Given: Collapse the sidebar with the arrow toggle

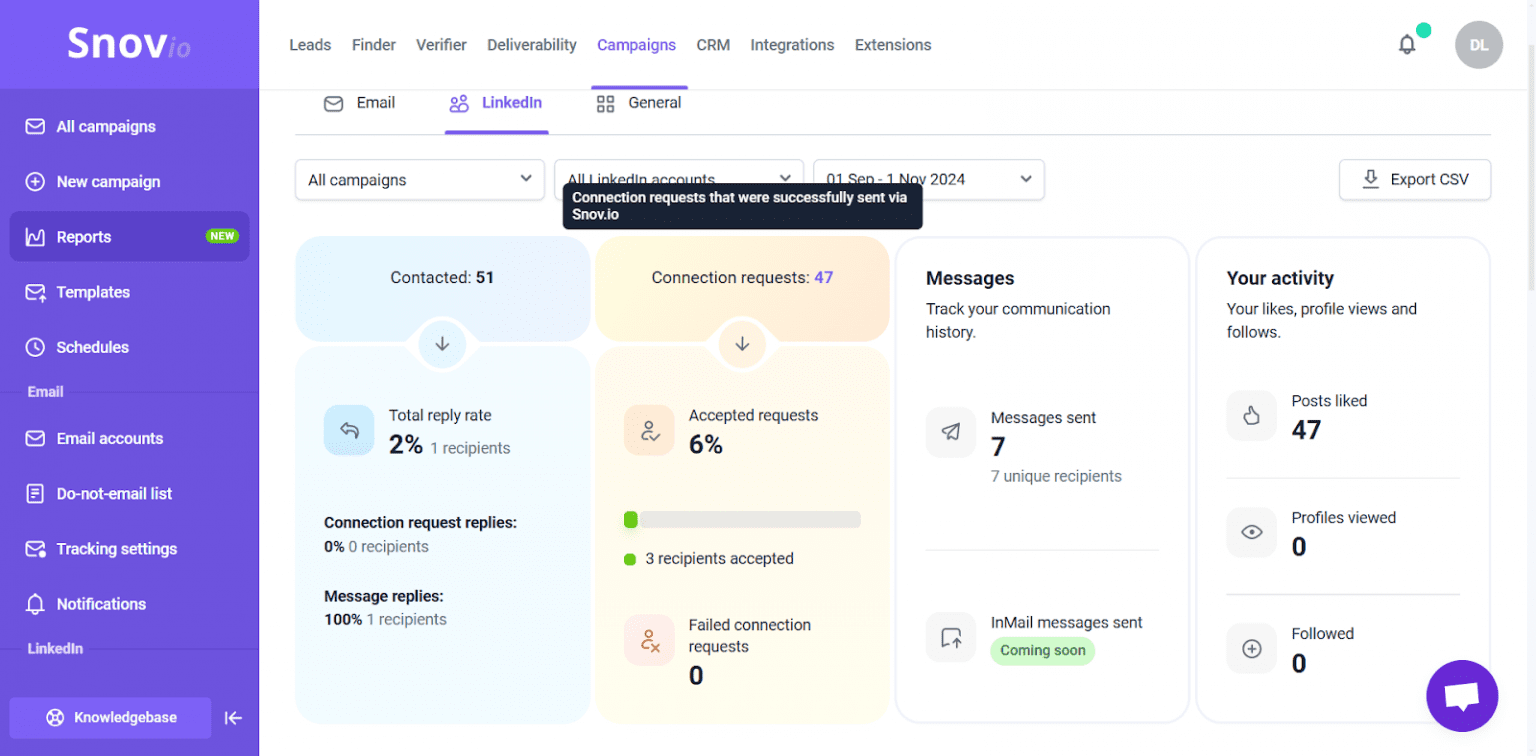Looking at the screenshot, I should tap(233, 717).
